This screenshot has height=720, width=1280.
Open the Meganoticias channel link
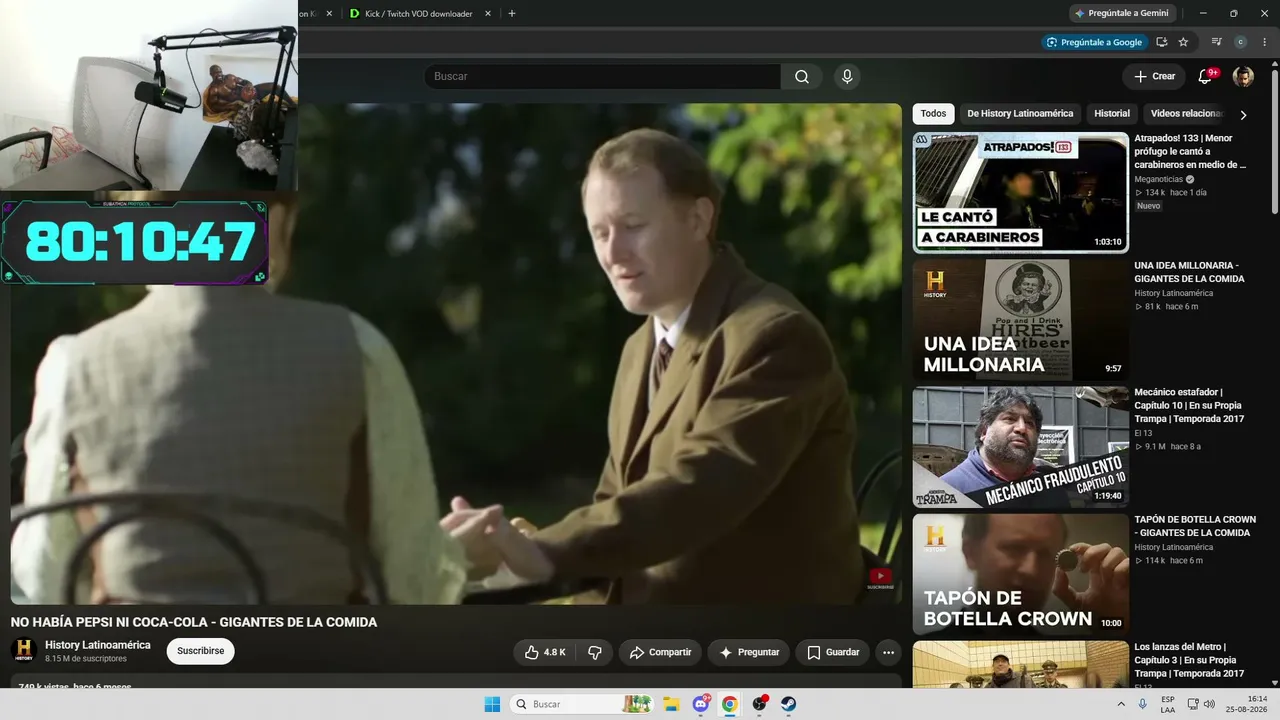coord(1159,179)
